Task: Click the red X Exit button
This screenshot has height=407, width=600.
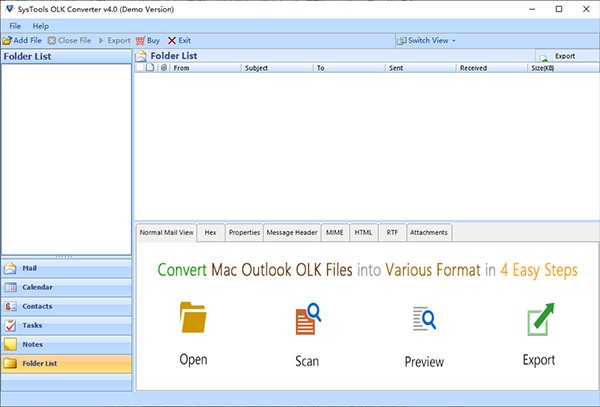Action: (x=179, y=41)
